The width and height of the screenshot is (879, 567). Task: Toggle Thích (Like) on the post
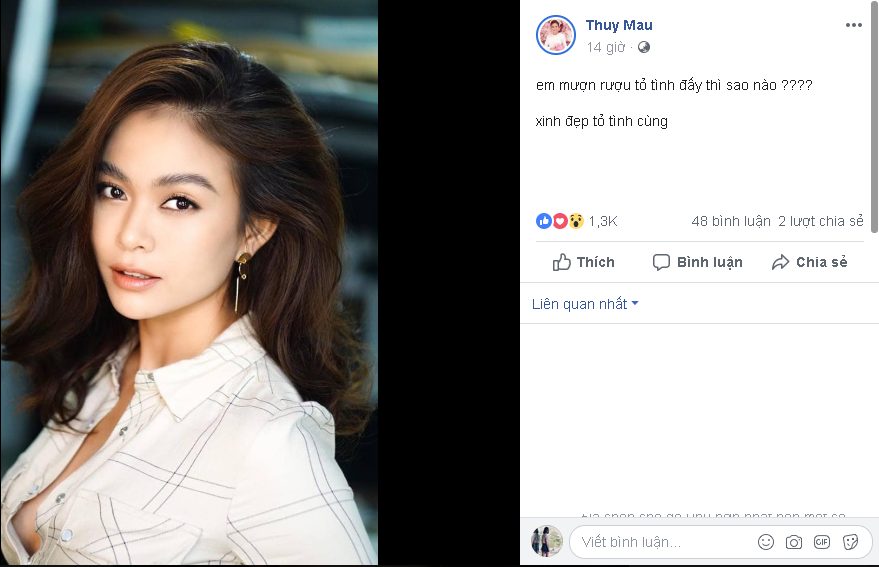coord(584,262)
